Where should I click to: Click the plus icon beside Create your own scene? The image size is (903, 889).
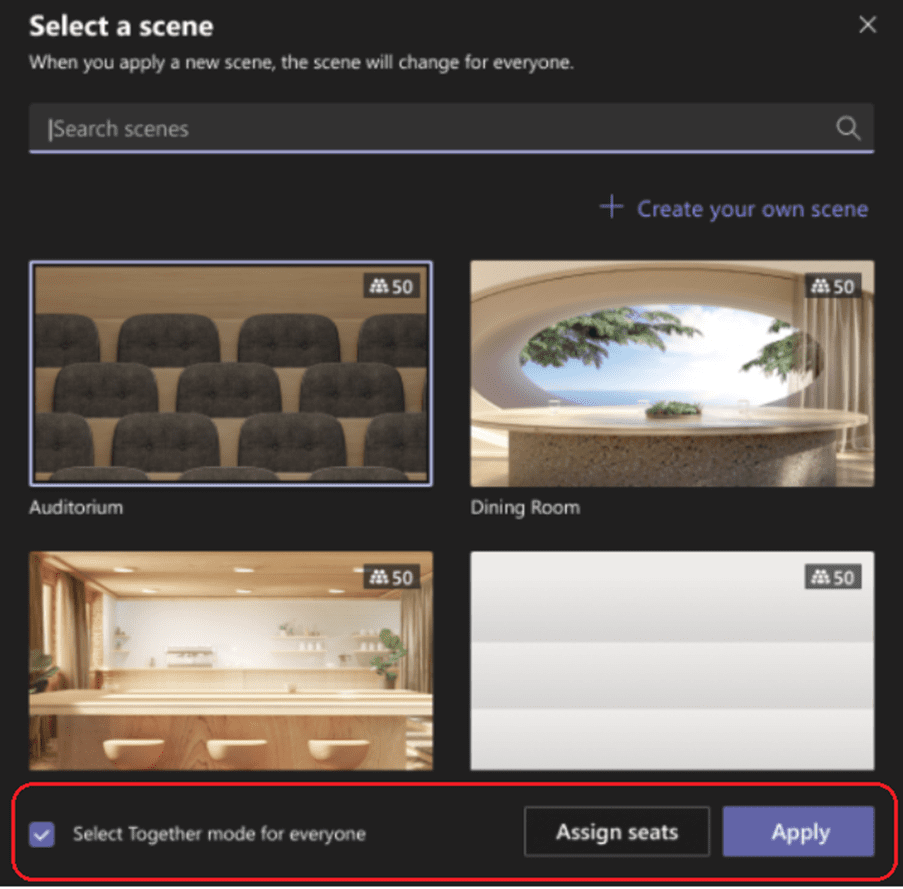tap(611, 208)
